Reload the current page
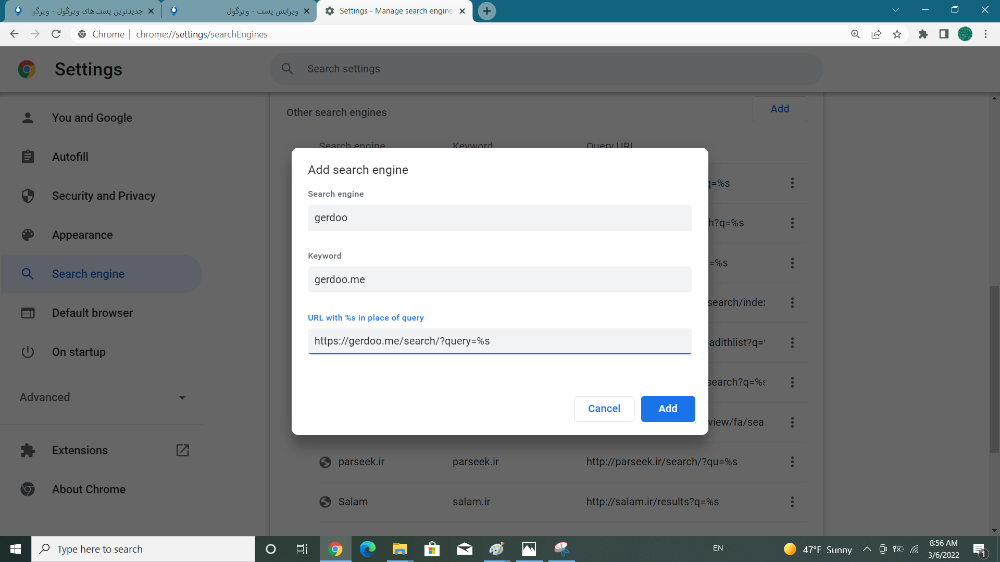Screen dimensions: 1000x562 [56, 34]
